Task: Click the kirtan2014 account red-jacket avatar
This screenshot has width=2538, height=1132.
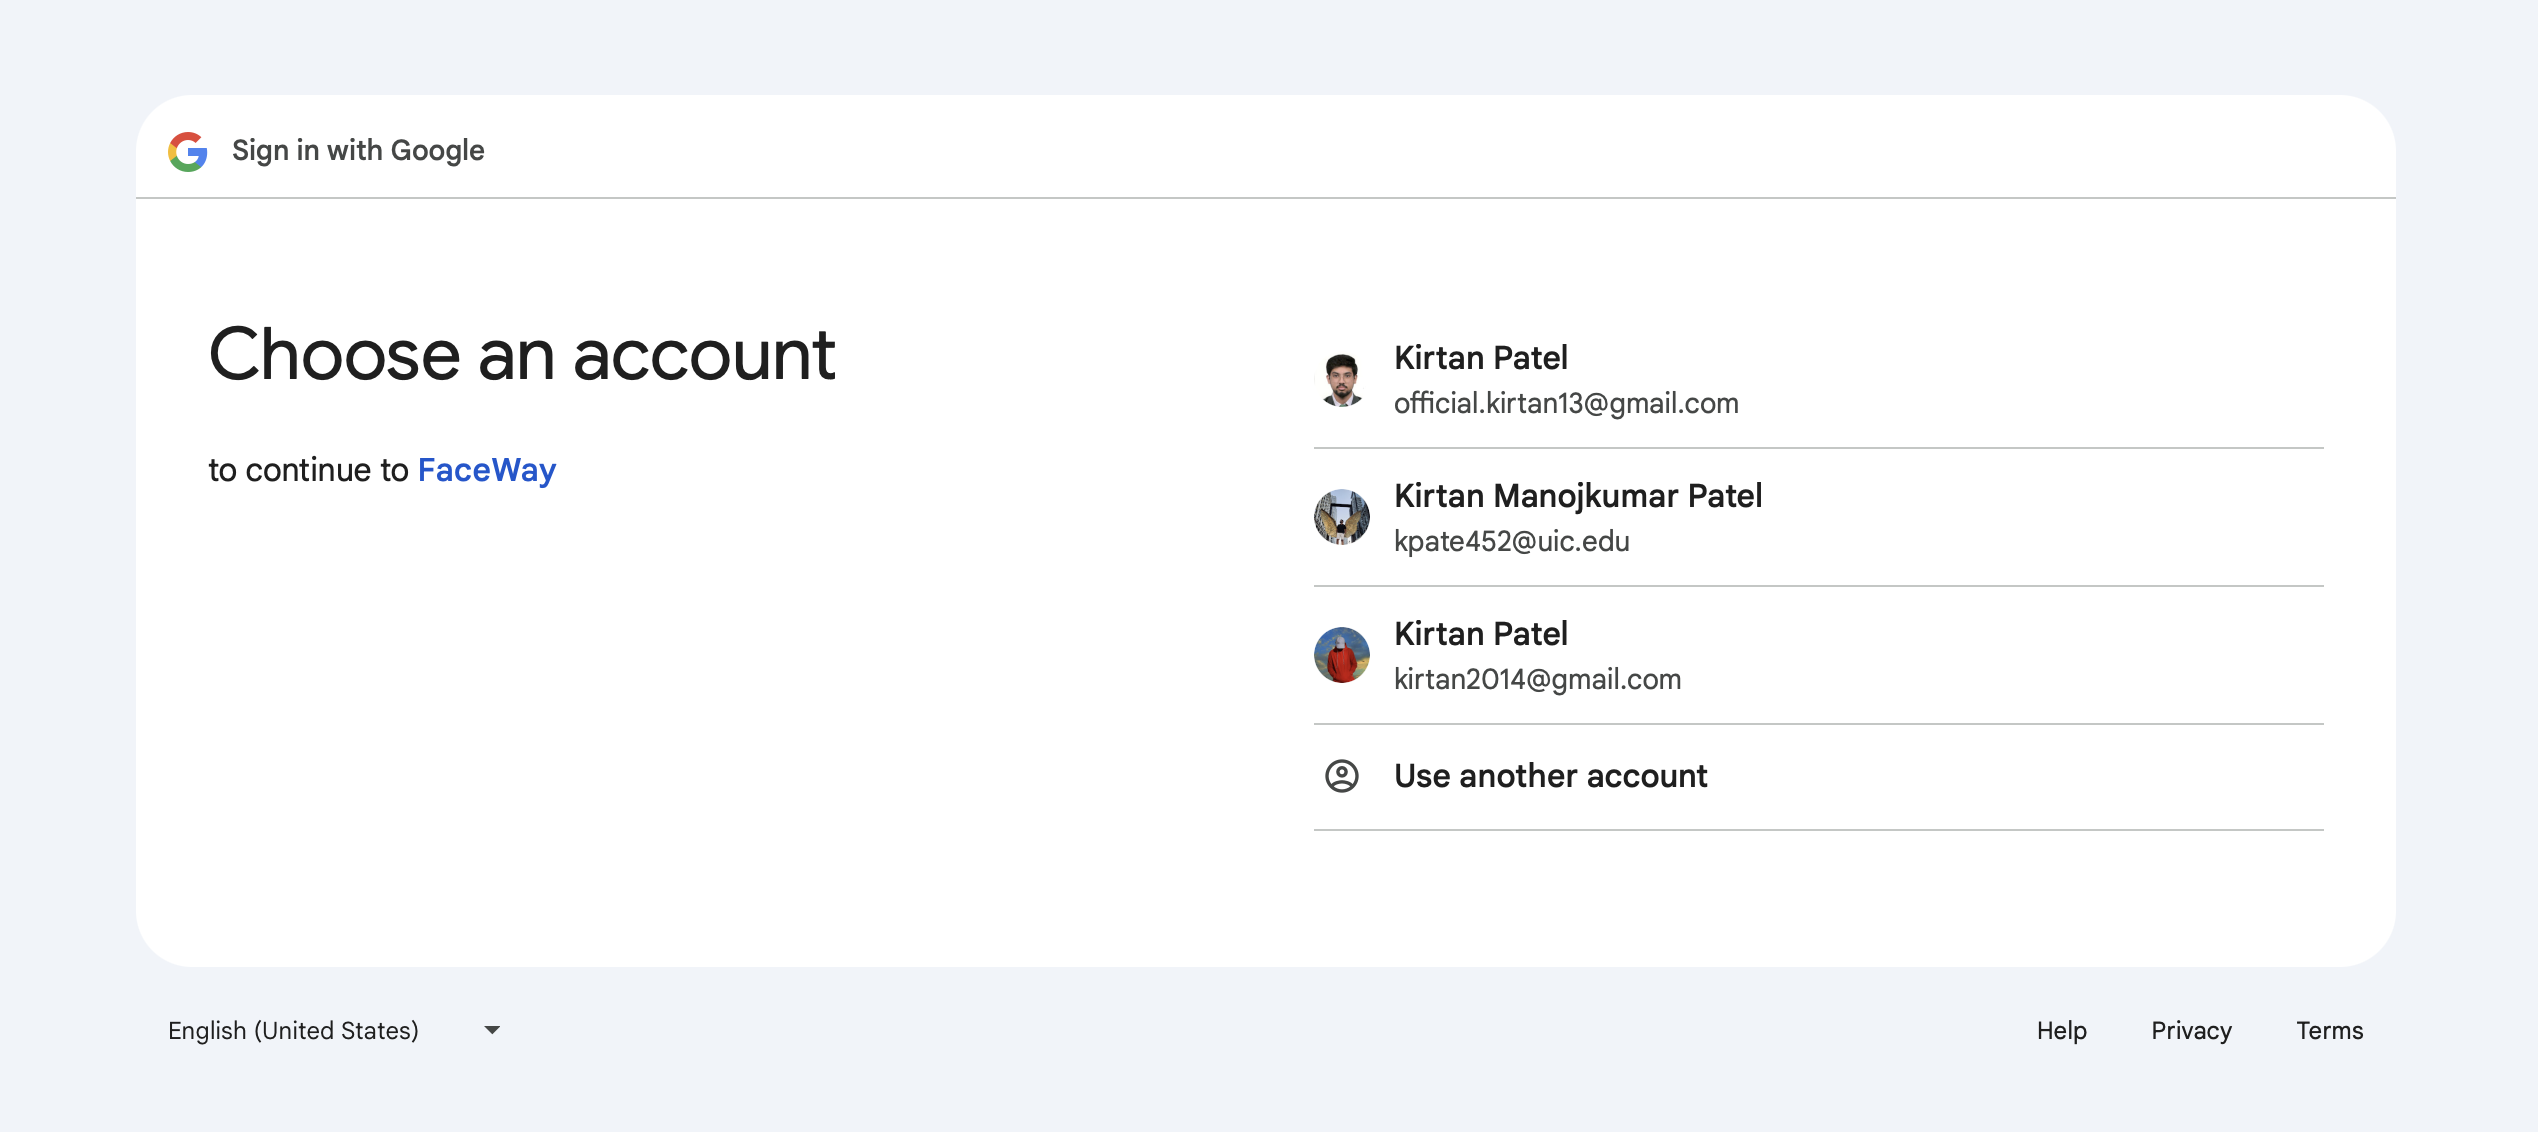Action: pyautogui.click(x=1341, y=655)
